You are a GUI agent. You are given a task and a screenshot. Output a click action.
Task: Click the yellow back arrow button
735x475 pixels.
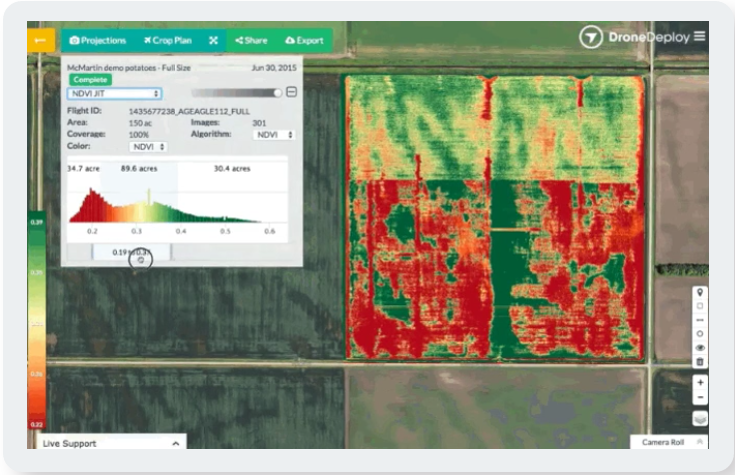pos(41,40)
